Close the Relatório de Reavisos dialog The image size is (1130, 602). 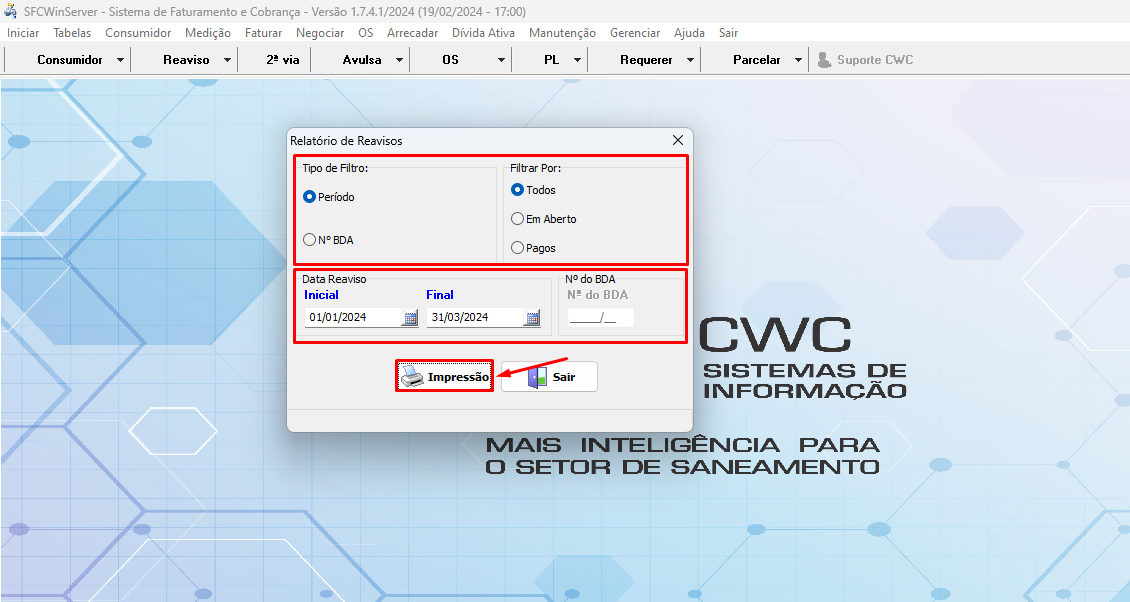677,141
